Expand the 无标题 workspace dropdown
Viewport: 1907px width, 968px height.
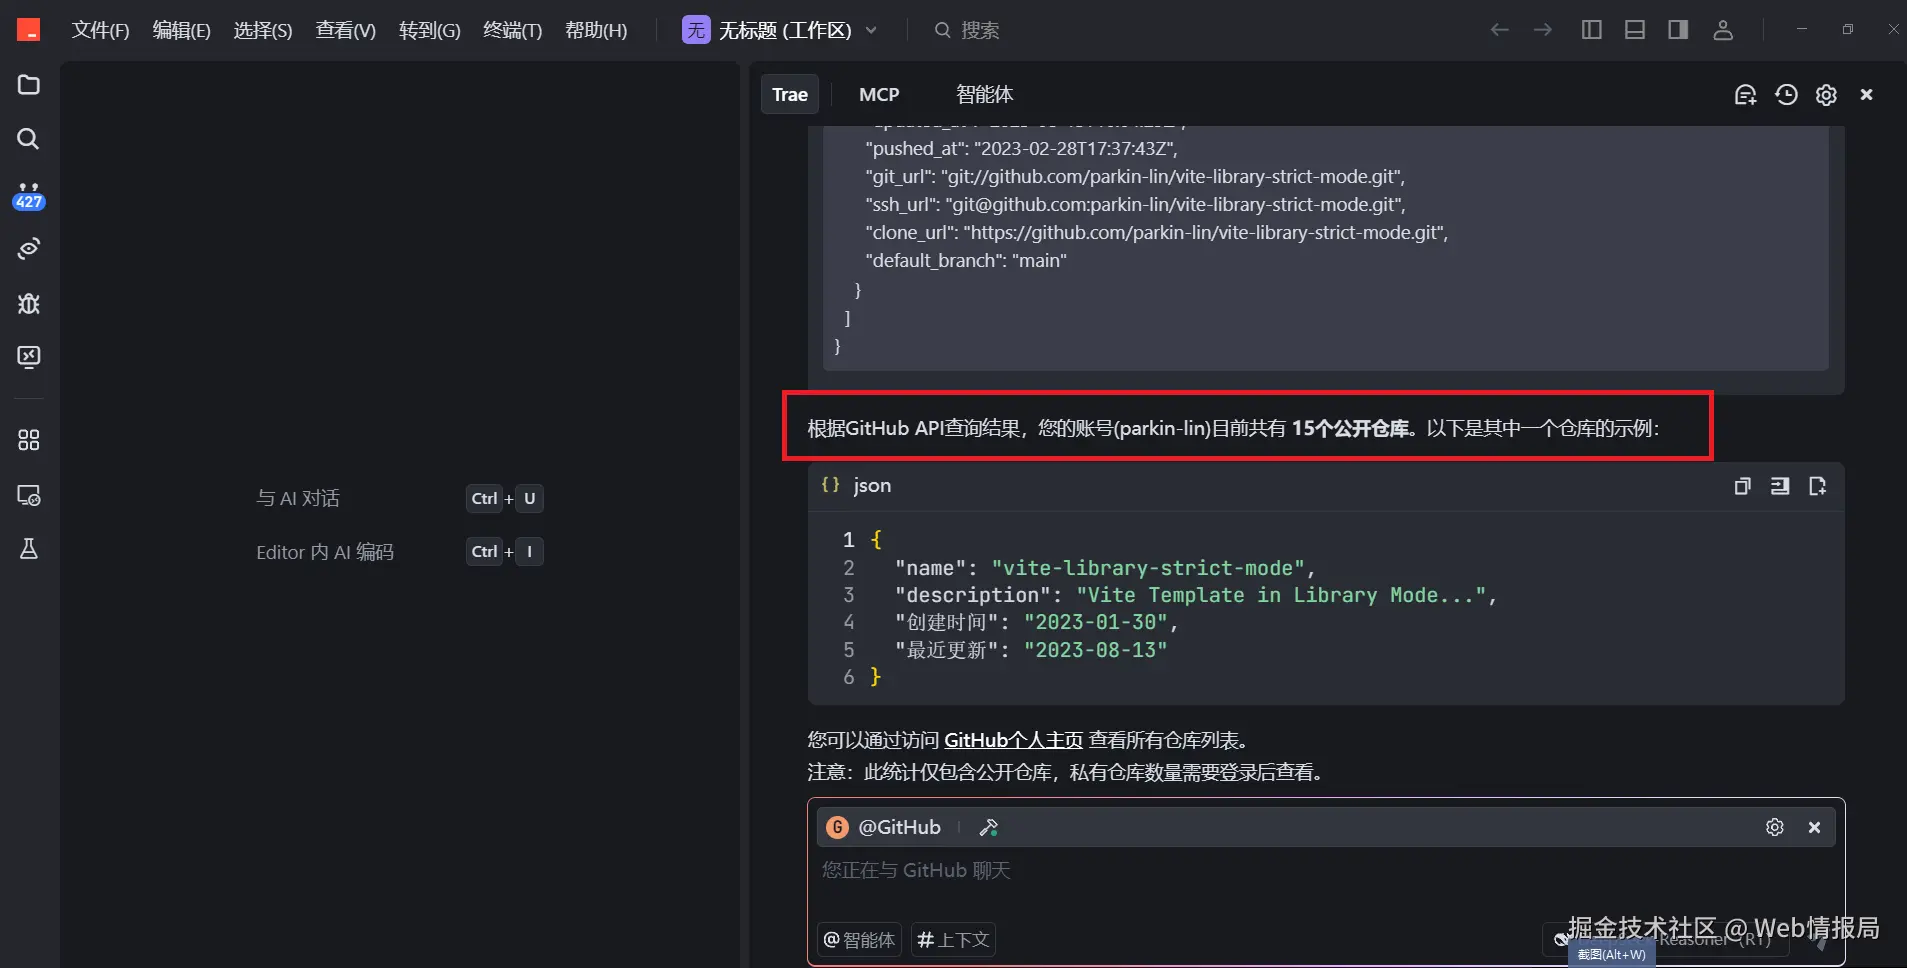tap(871, 30)
